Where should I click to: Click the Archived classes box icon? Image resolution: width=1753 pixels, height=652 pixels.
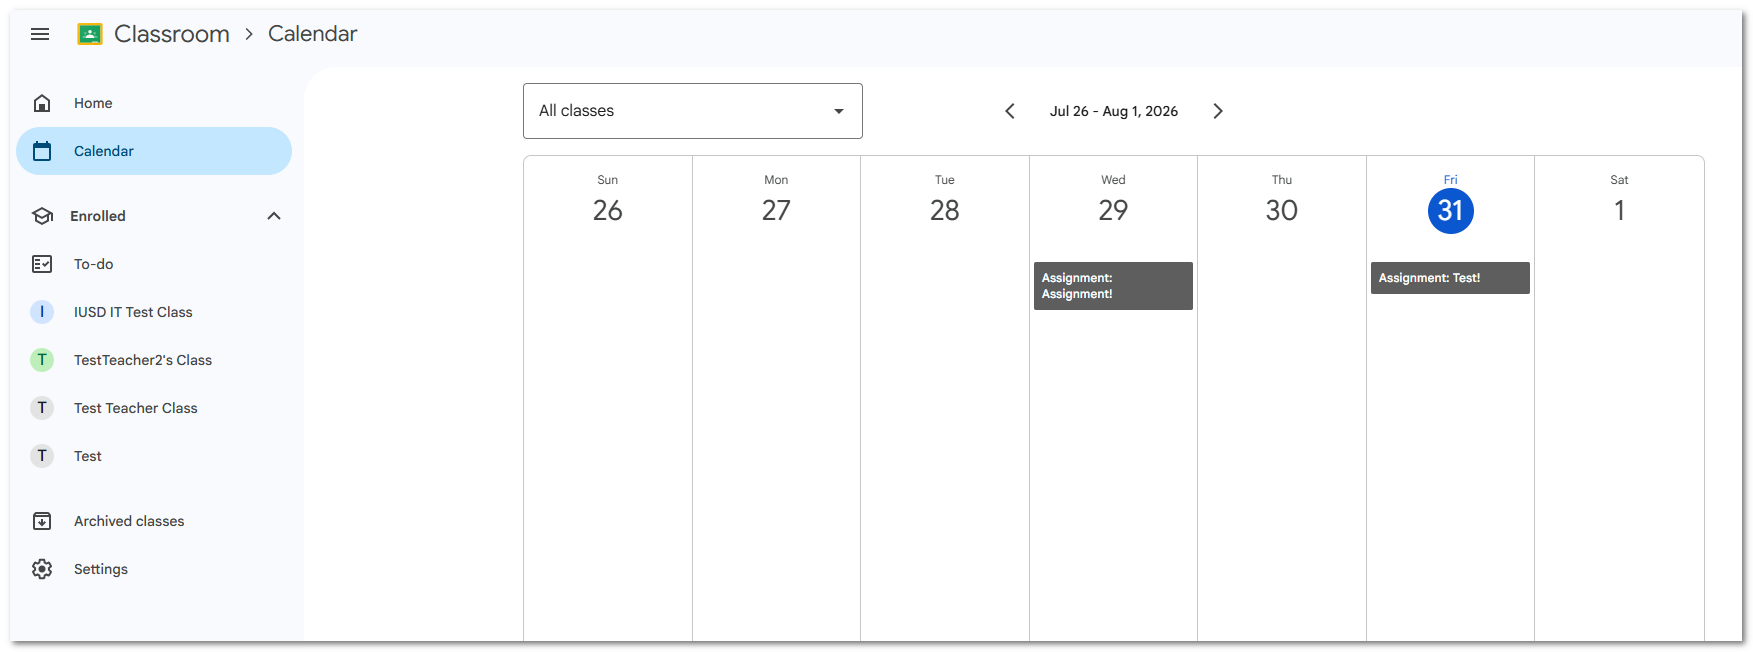click(42, 521)
